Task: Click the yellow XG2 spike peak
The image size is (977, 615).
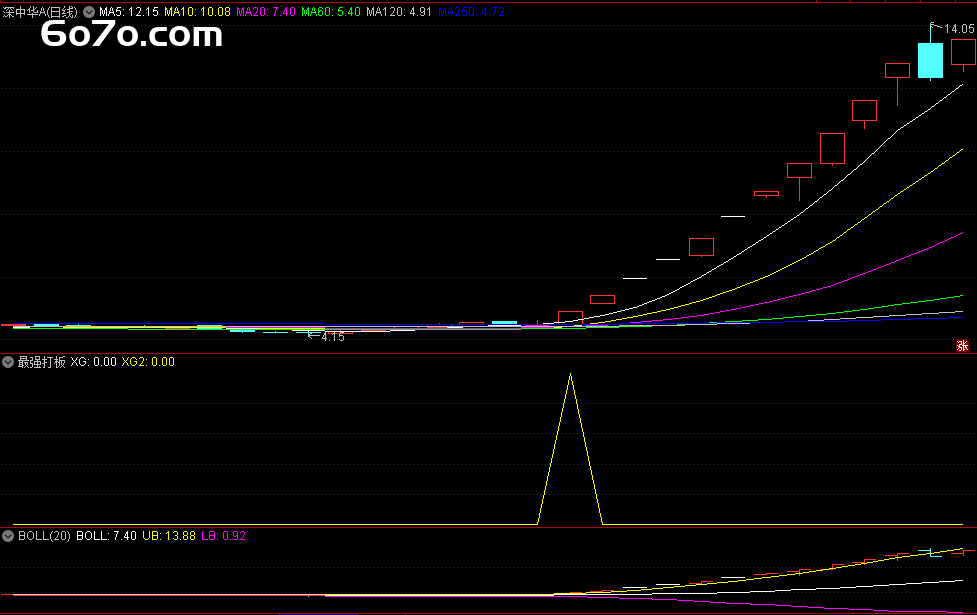Action: (x=570, y=375)
